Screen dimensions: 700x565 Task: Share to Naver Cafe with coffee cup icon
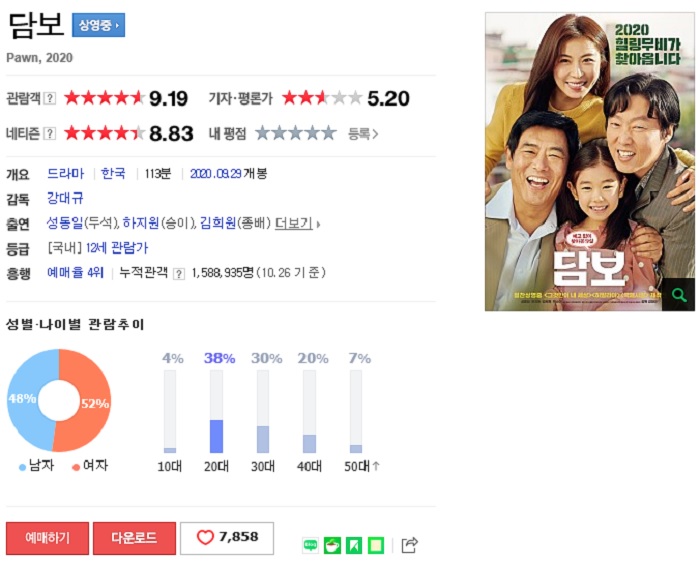[x=332, y=545]
